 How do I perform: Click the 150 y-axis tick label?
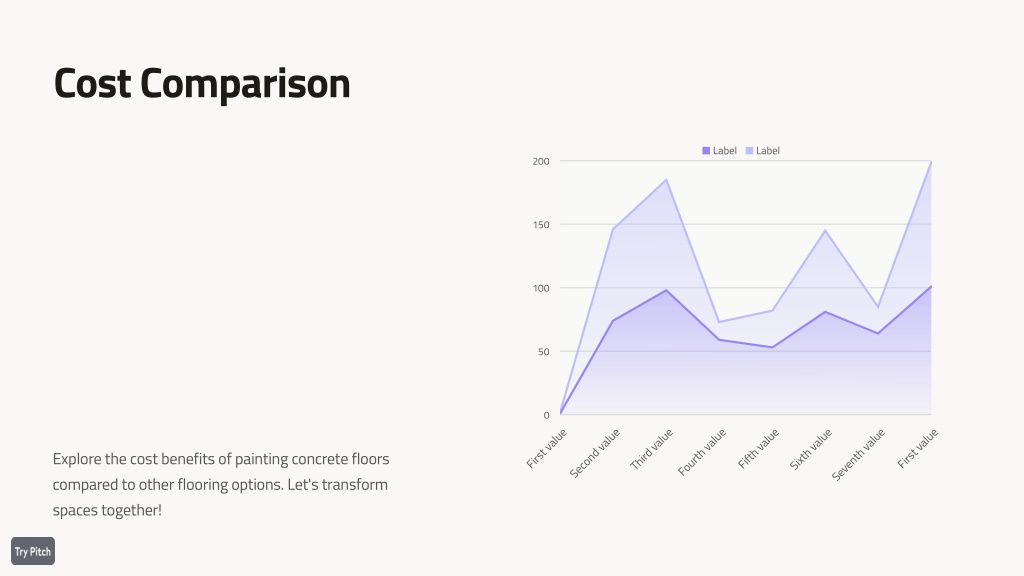coord(541,225)
